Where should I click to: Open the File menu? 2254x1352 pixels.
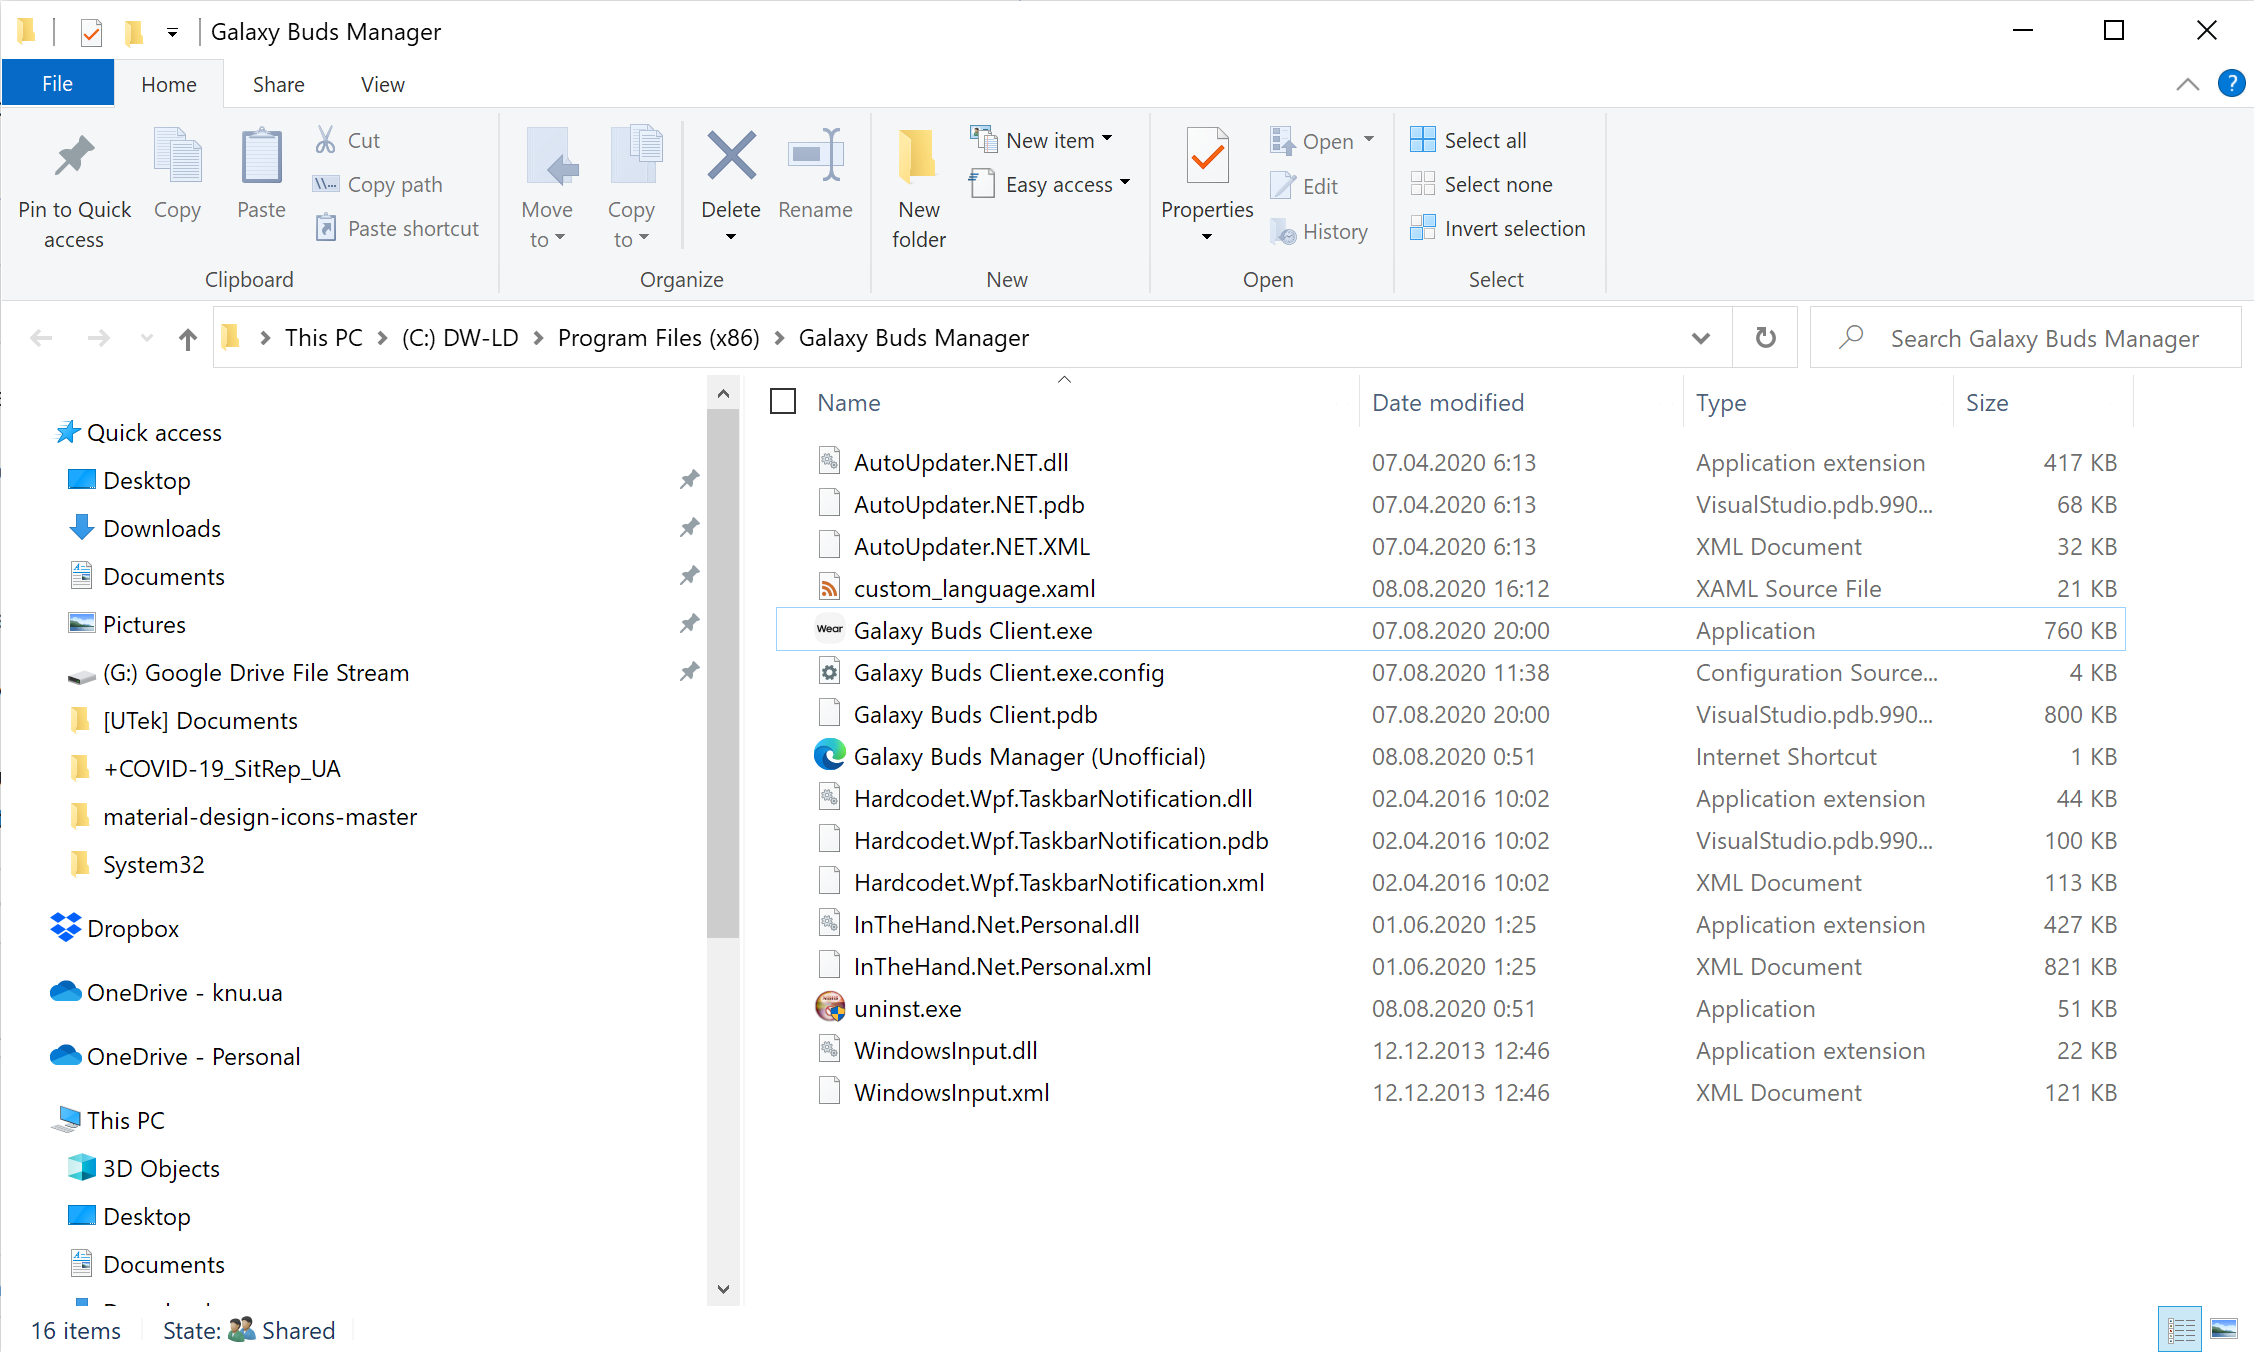coord(57,83)
